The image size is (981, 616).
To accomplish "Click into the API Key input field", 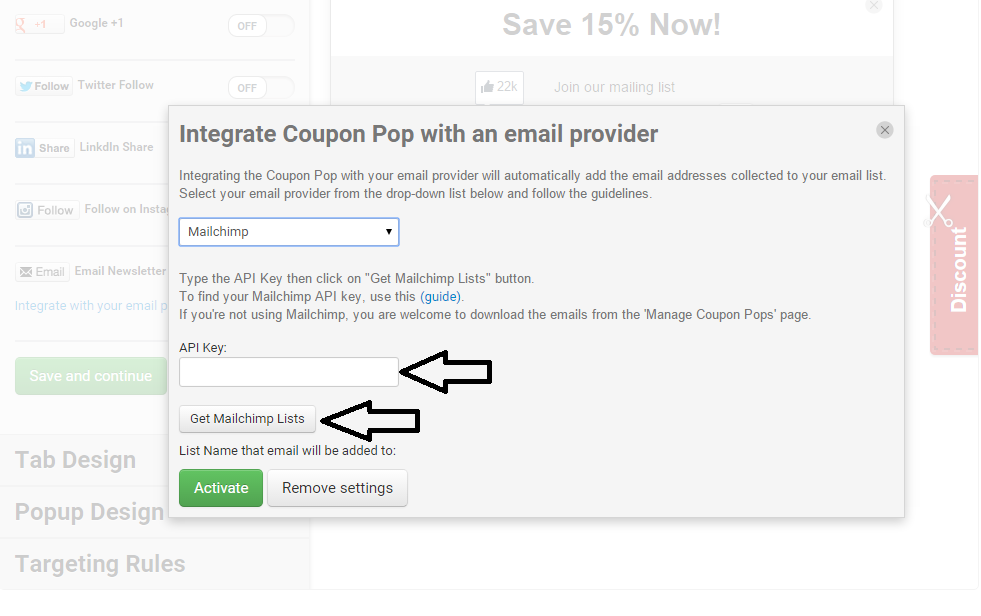I will [x=289, y=372].
